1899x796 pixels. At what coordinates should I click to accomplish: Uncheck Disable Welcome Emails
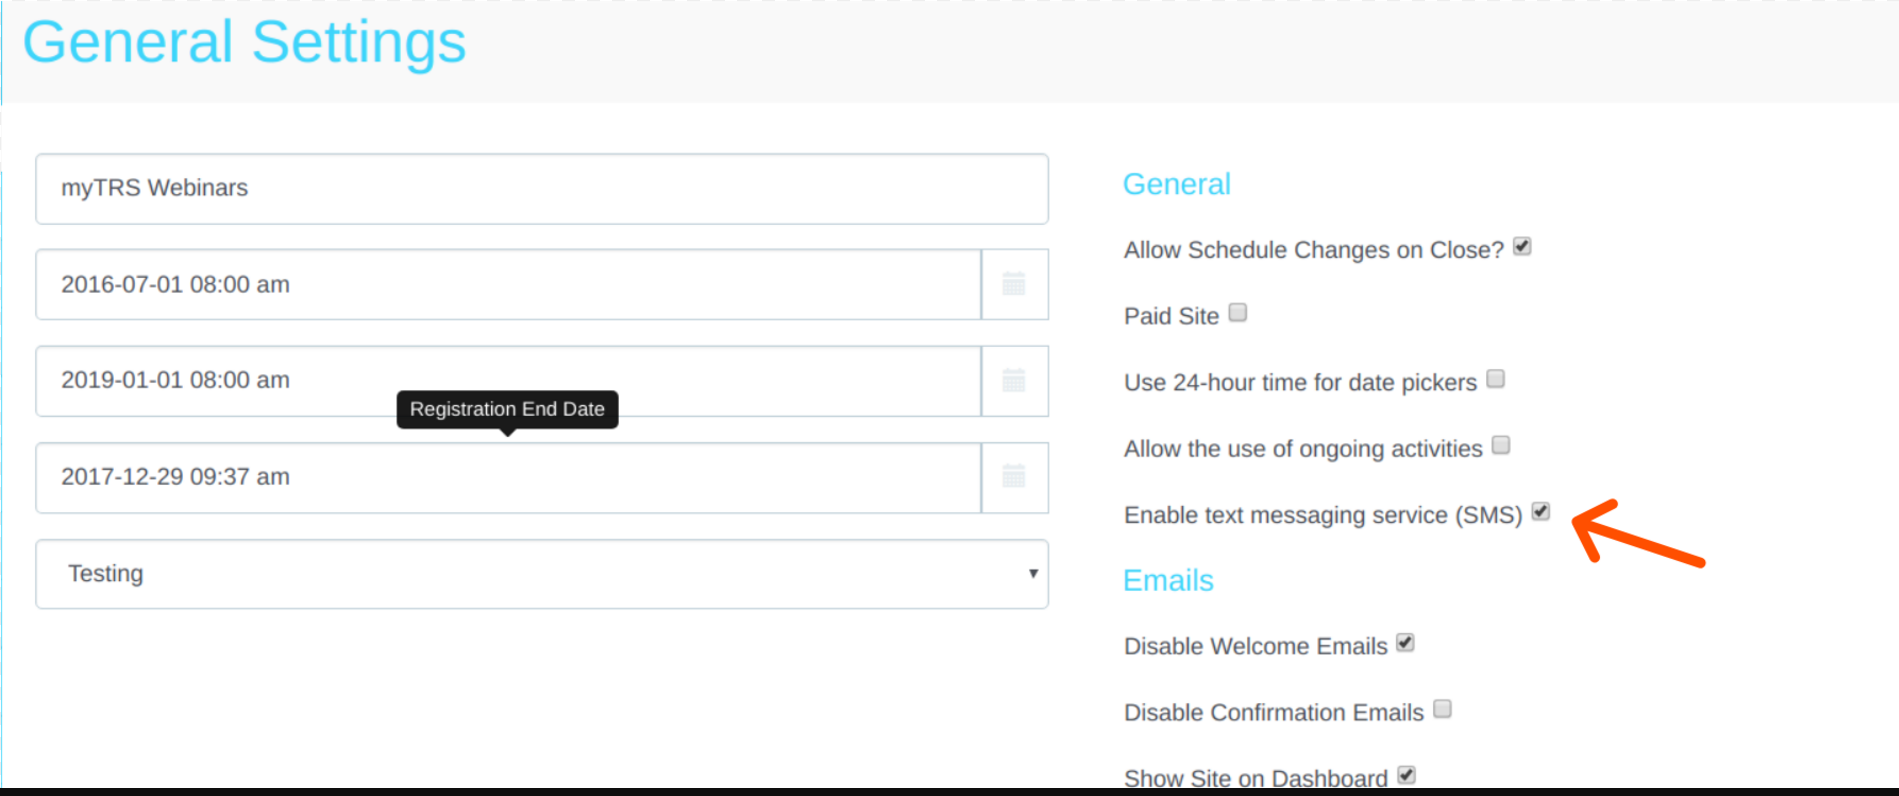1405,643
